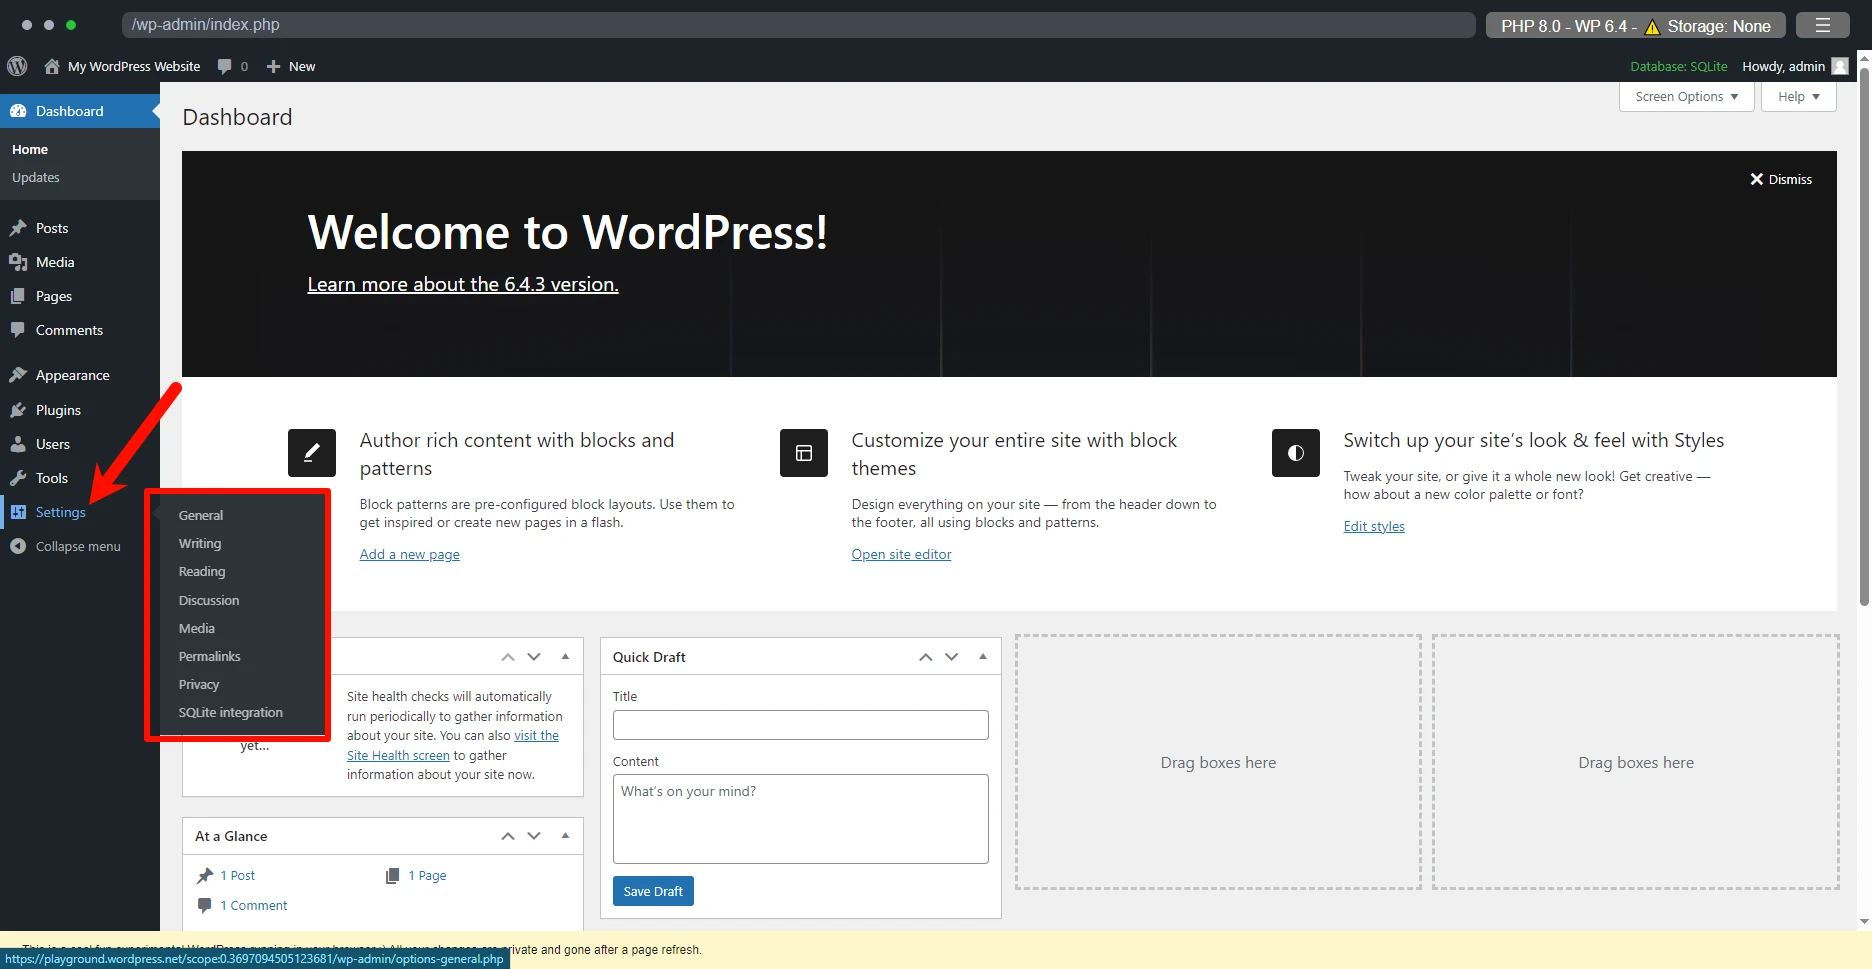Image resolution: width=1872 pixels, height=969 pixels.
Task: Open the Help dropdown tab
Action: tap(1798, 97)
